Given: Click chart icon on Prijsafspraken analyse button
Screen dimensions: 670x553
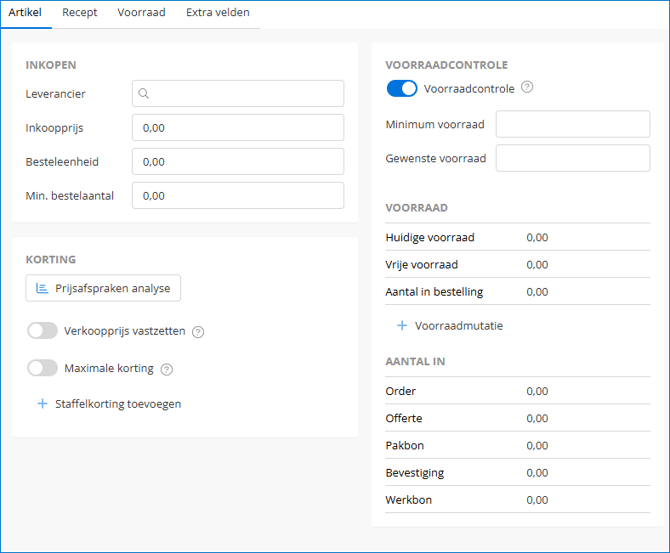Looking at the screenshot, I should [42, 288].
